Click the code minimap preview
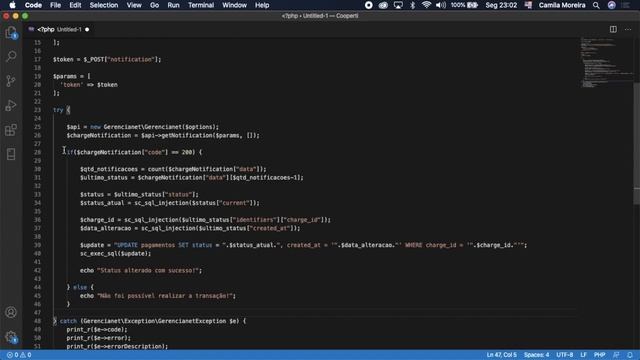The width and height of the screenshot is (640, 360). (607, 62)
